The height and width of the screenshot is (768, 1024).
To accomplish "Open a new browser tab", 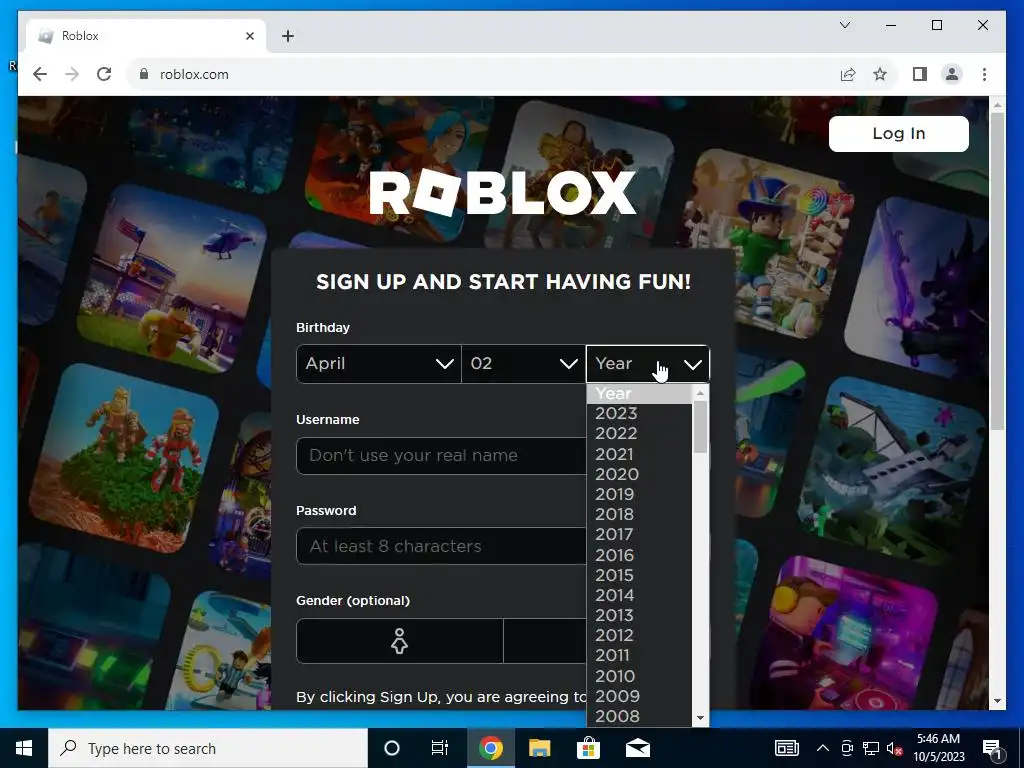I will (x=288, y=36).
